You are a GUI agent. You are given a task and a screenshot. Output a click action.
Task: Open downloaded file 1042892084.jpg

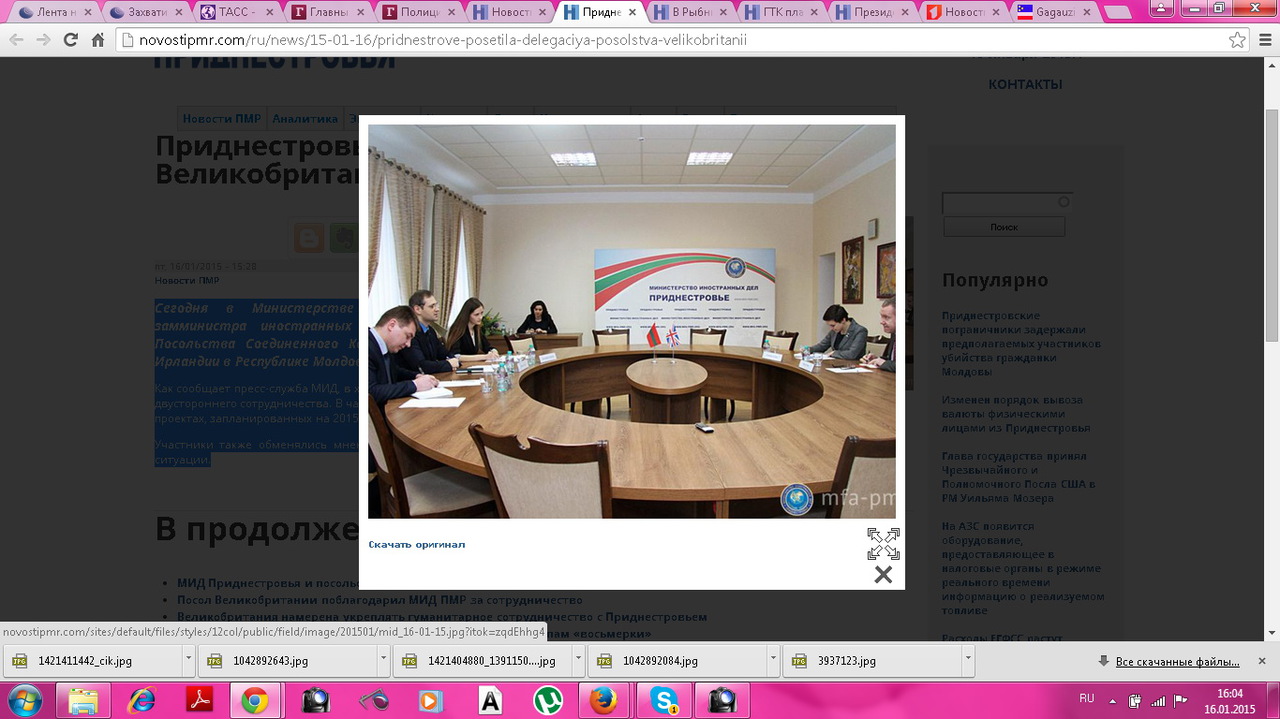(x=677, y=661)
